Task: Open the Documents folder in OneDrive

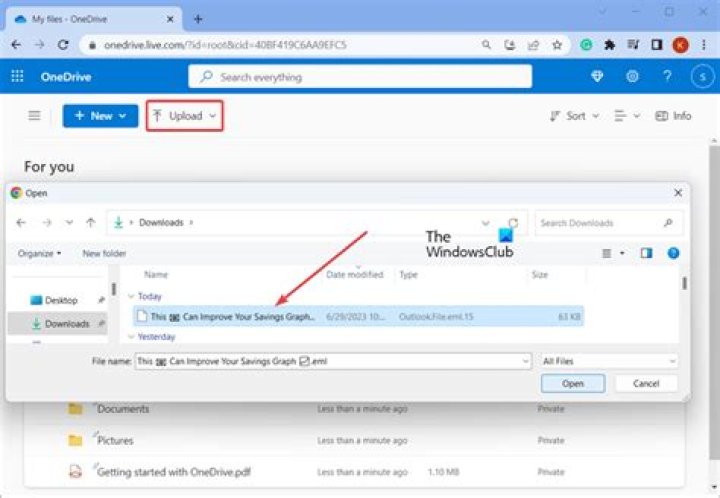Action: click(x=123, y=409)
